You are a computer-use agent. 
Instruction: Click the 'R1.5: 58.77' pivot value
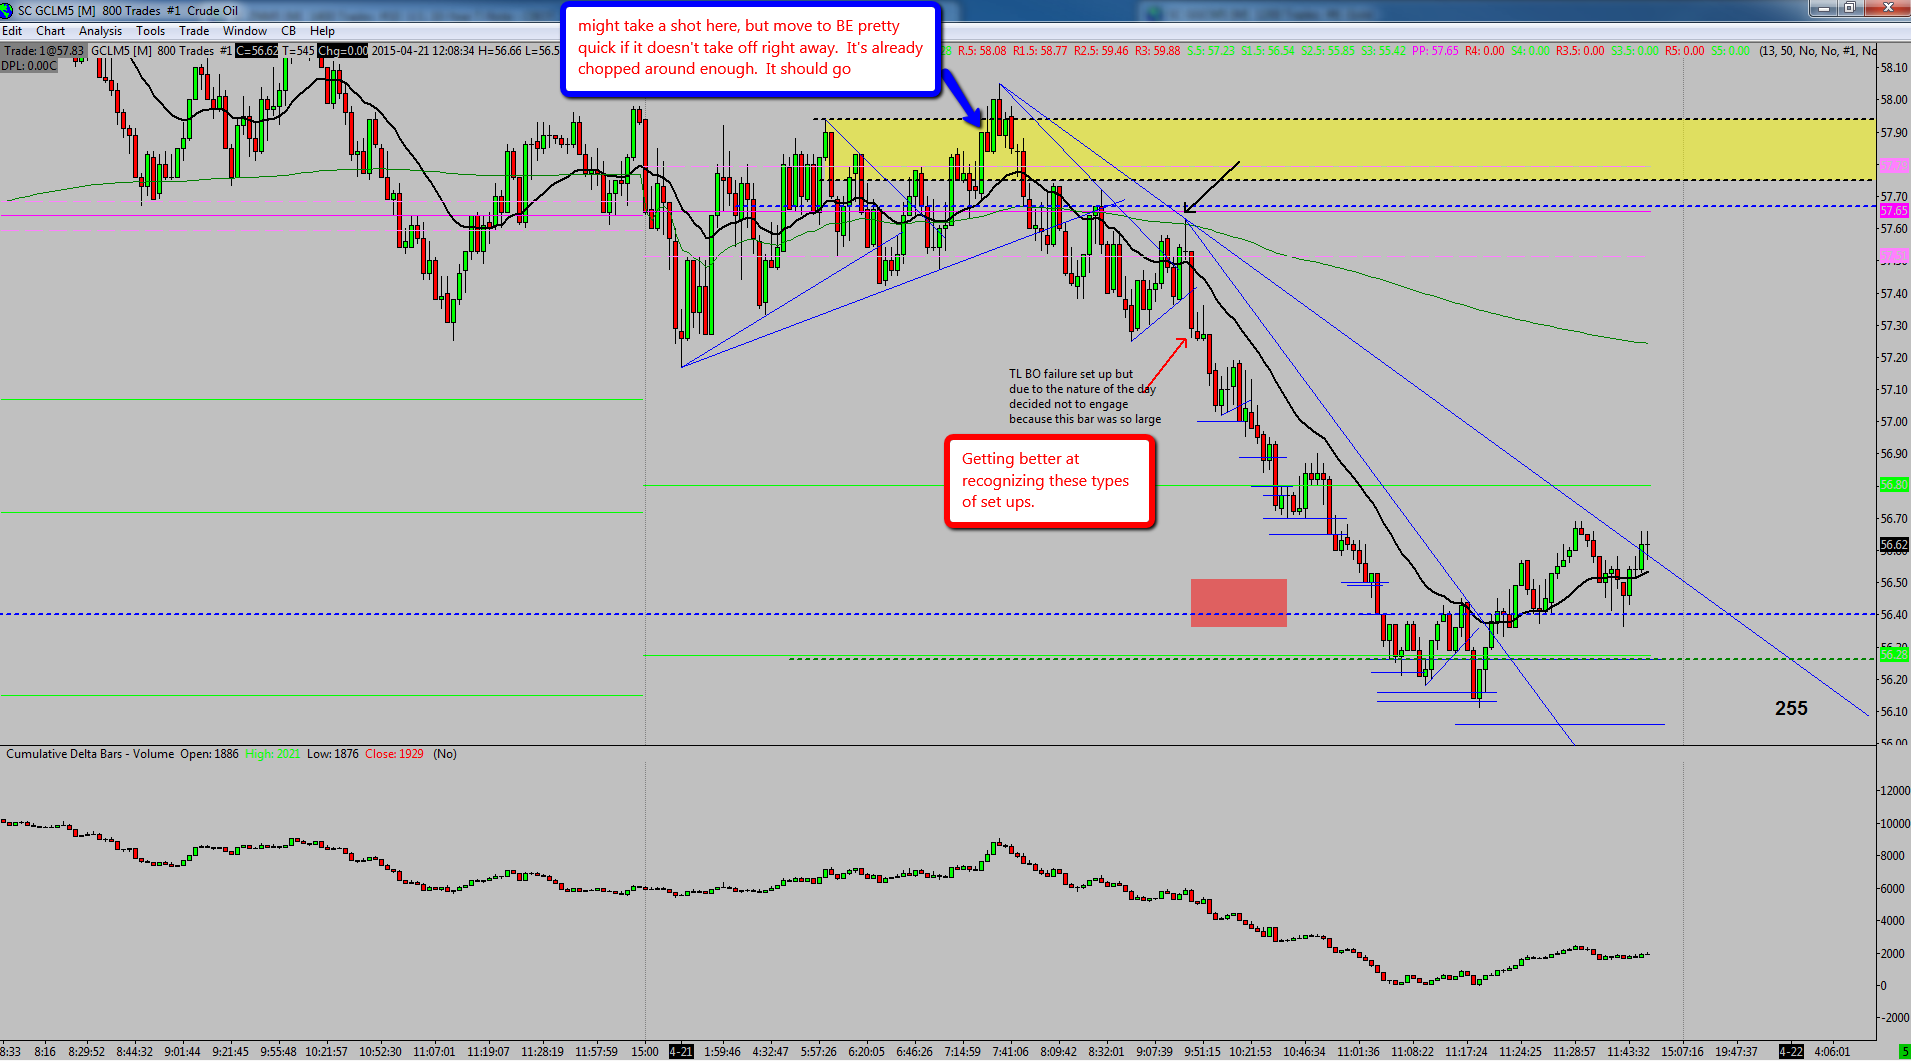pyautogui.click(x=1040, y=51)
